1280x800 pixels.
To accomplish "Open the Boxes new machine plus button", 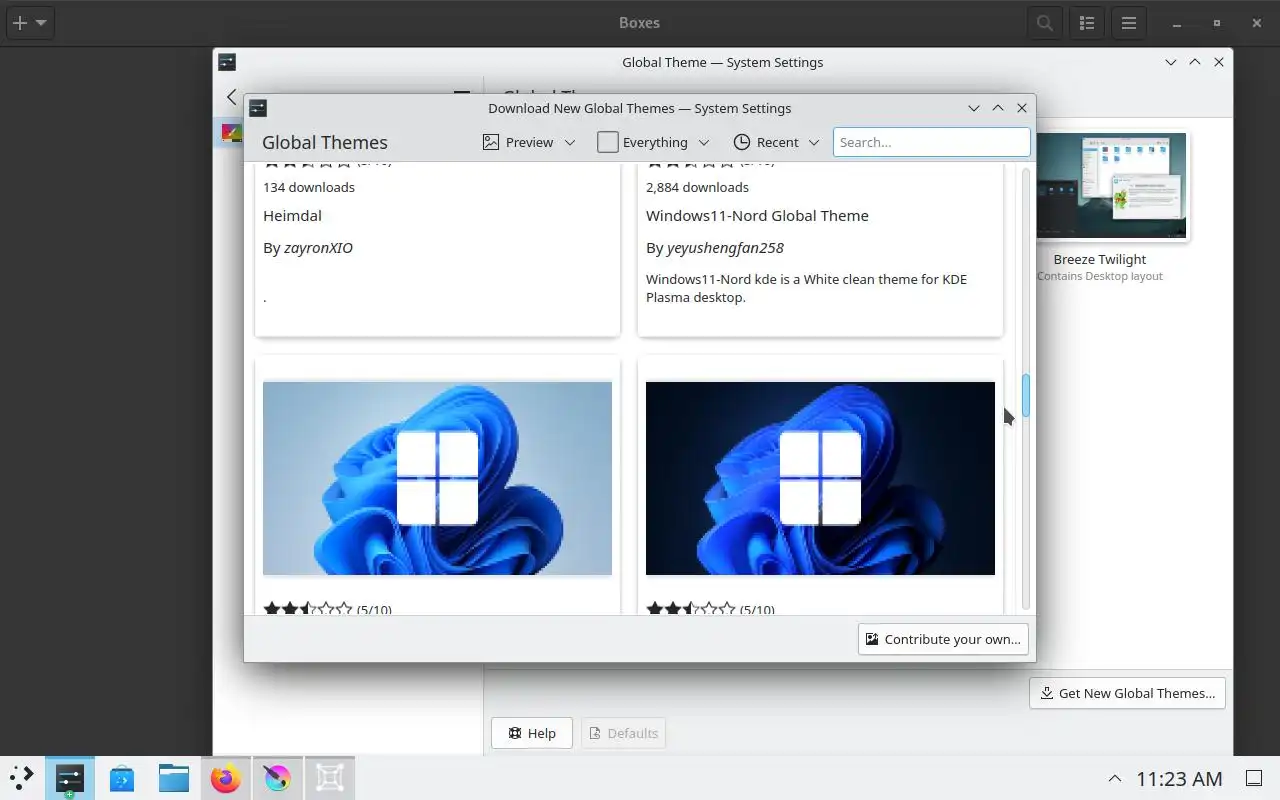I will (29, 22).
